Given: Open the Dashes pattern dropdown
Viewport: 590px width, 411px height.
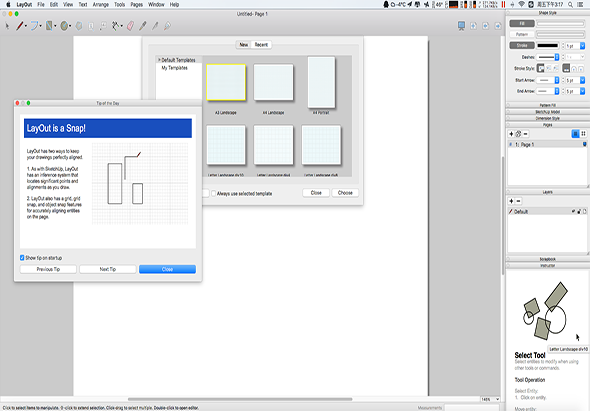Looking at the screenshot, I should [557, 57].
